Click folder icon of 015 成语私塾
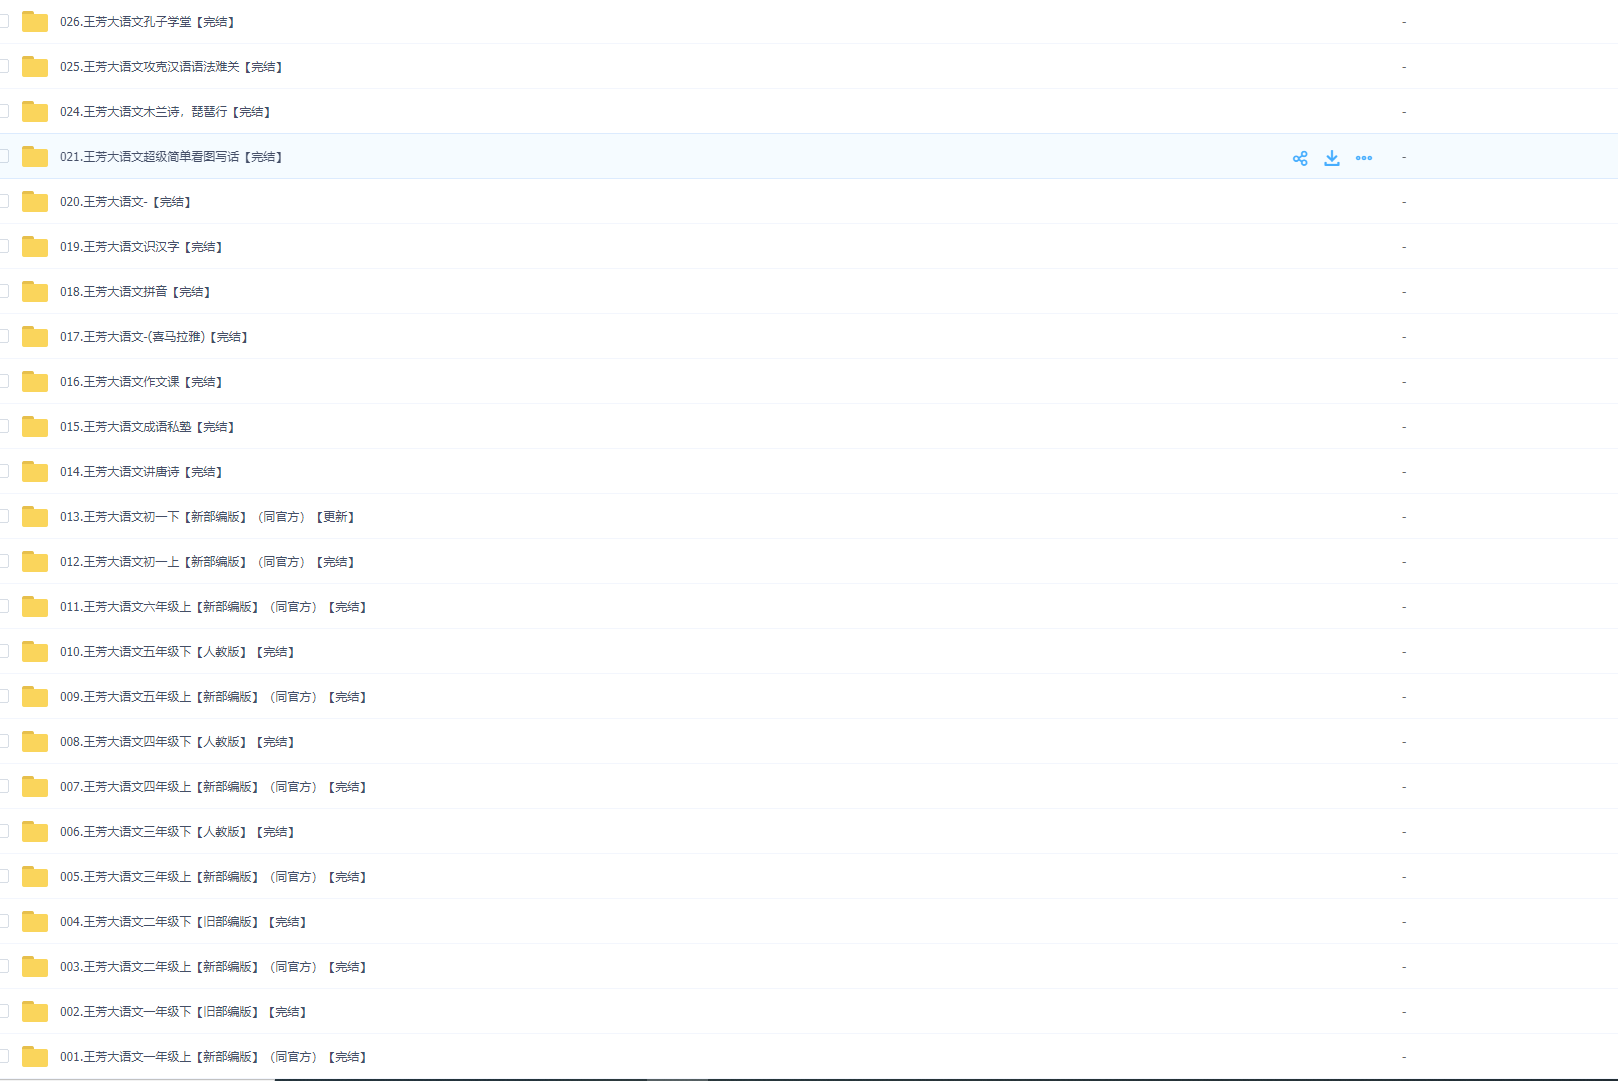1618x1081 pixels. pyautogui.click(x=35, y=426)
